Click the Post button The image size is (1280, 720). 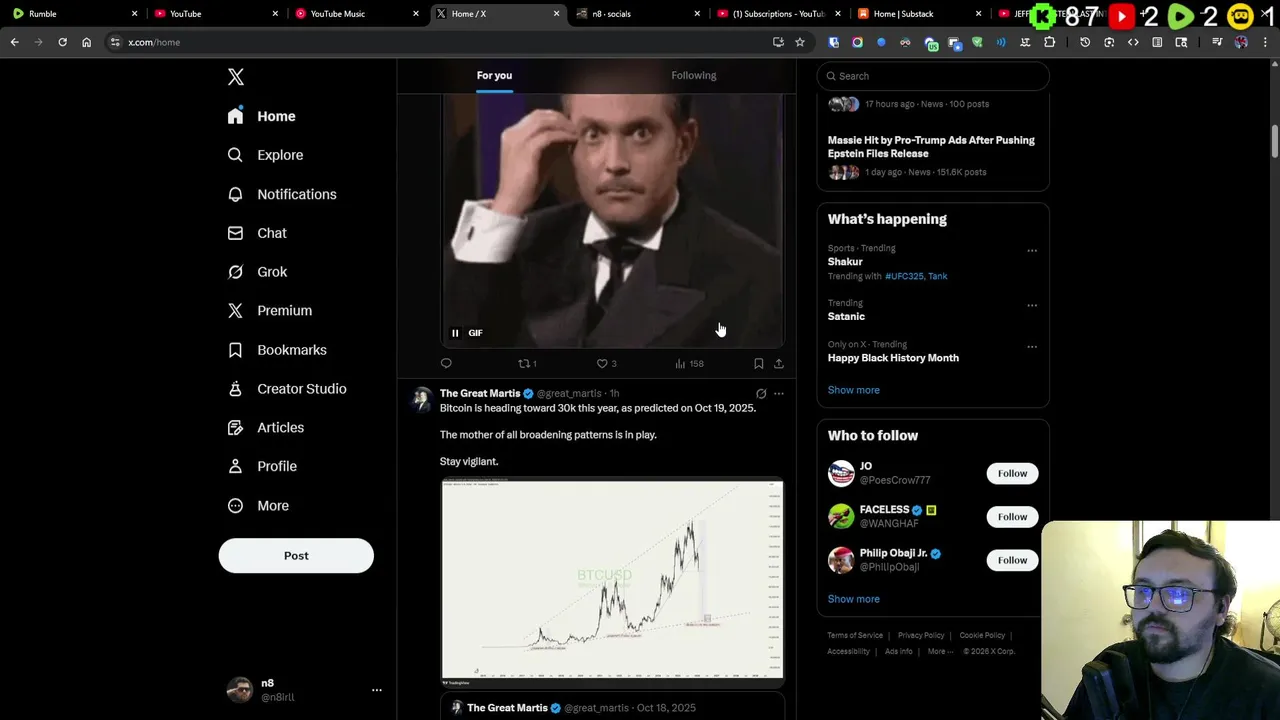click(x=296, y=556)
